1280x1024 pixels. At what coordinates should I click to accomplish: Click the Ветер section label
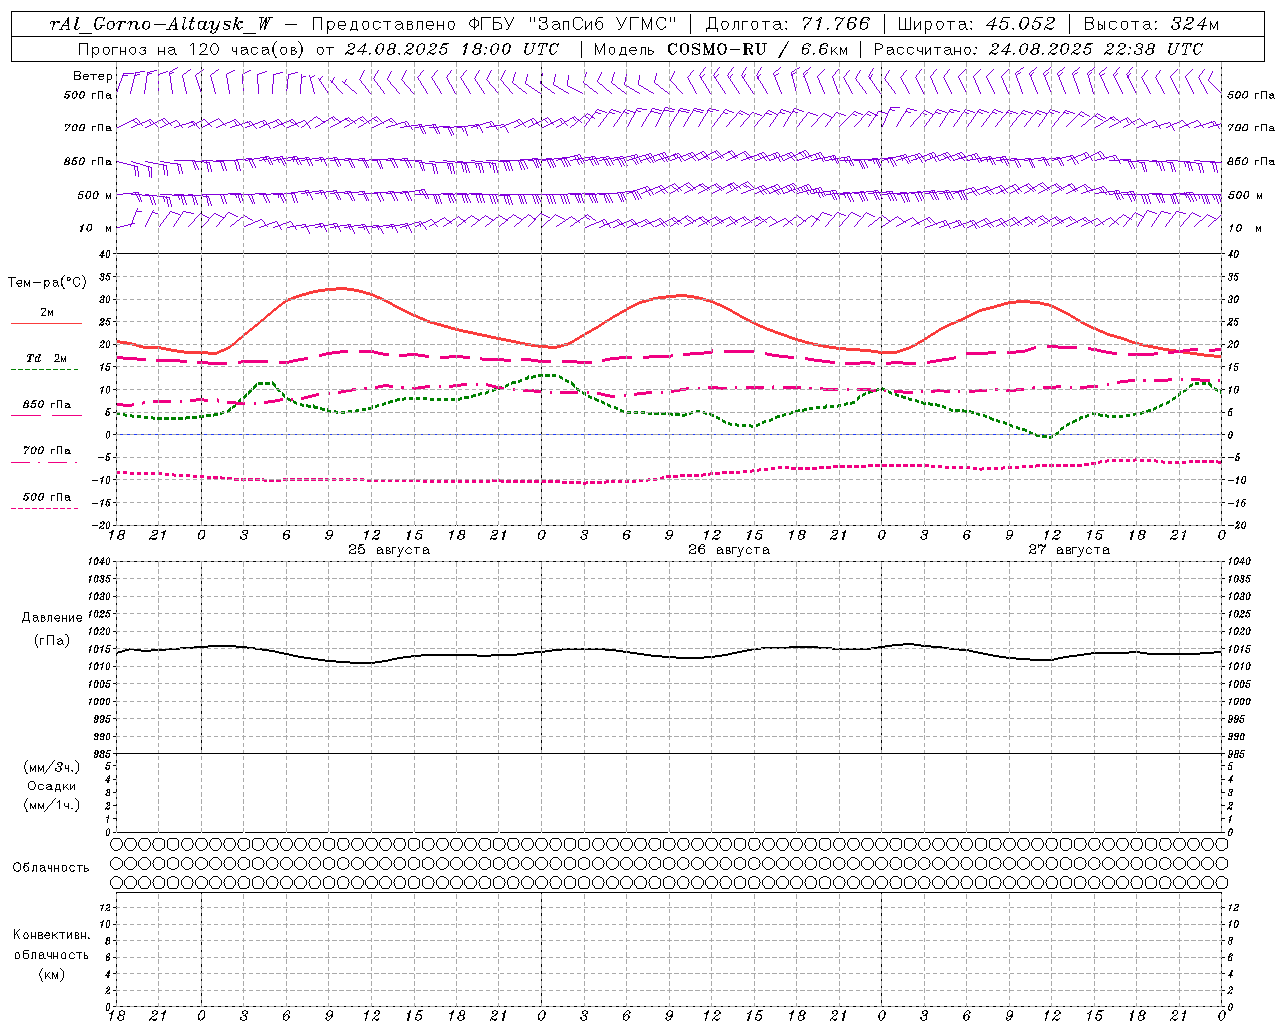[92, 76]
